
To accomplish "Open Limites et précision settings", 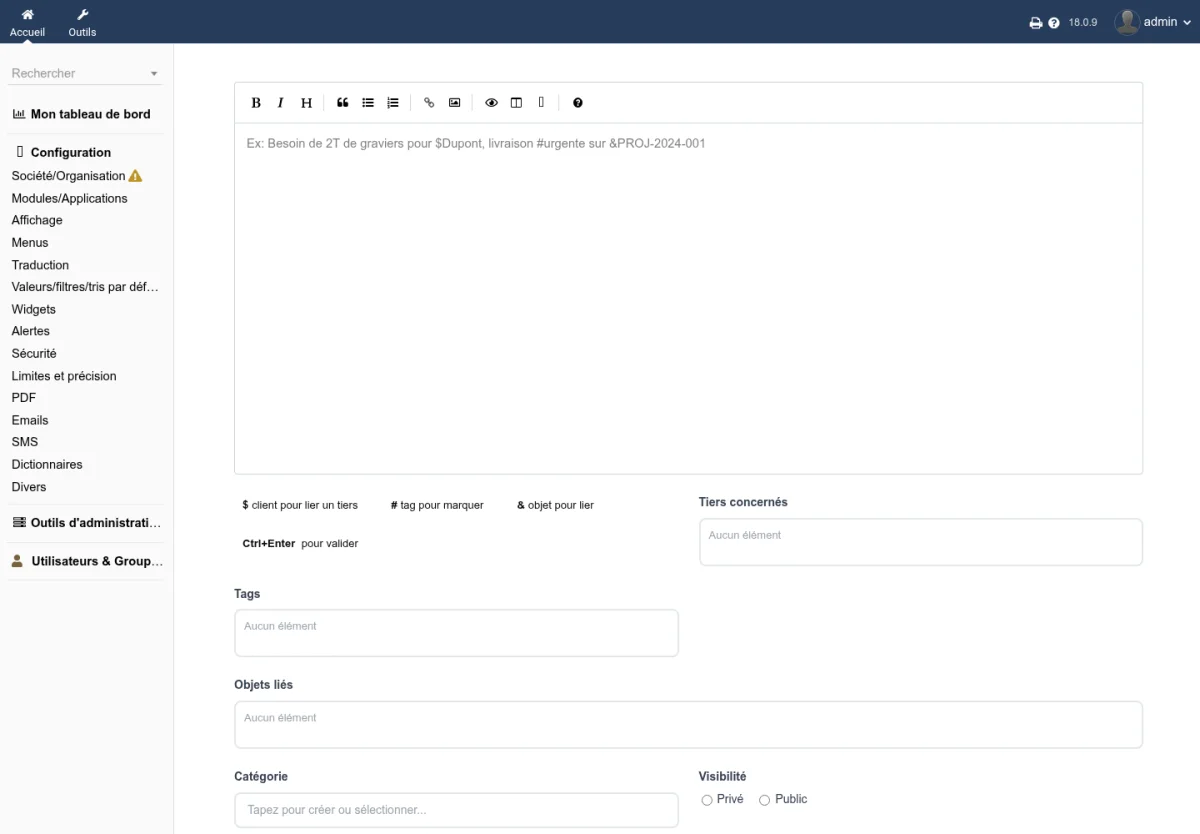I will 64,376.
